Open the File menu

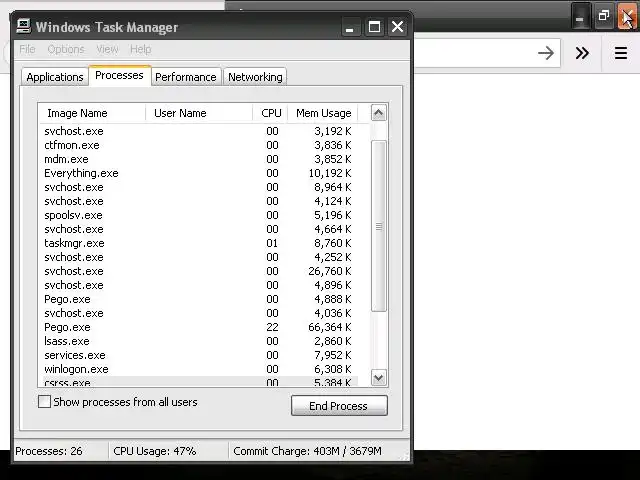[27, 49]
